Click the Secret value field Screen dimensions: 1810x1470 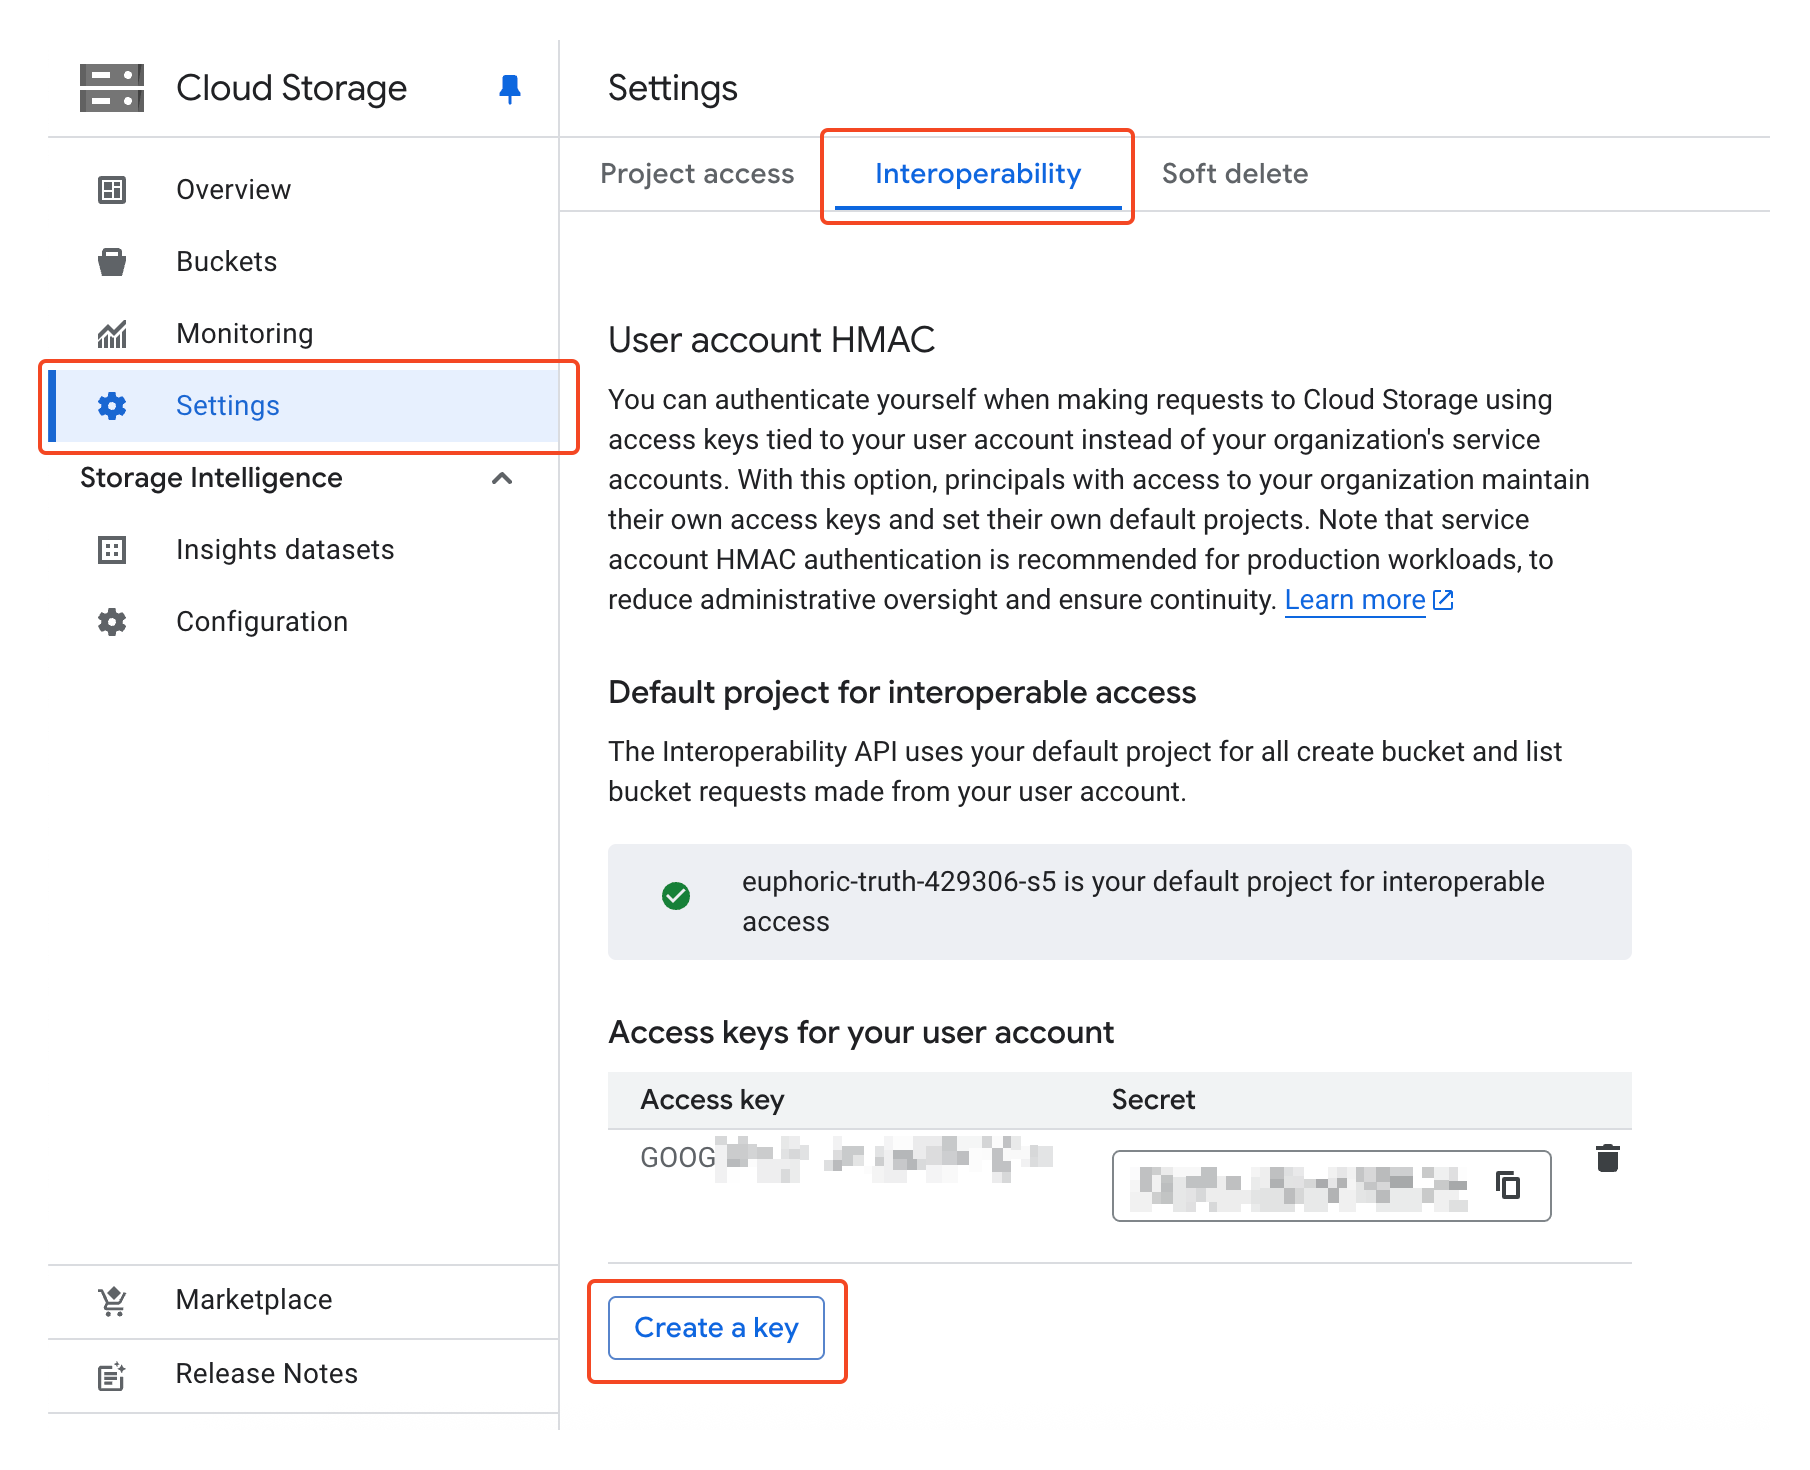click(x=1300, y=1186)
